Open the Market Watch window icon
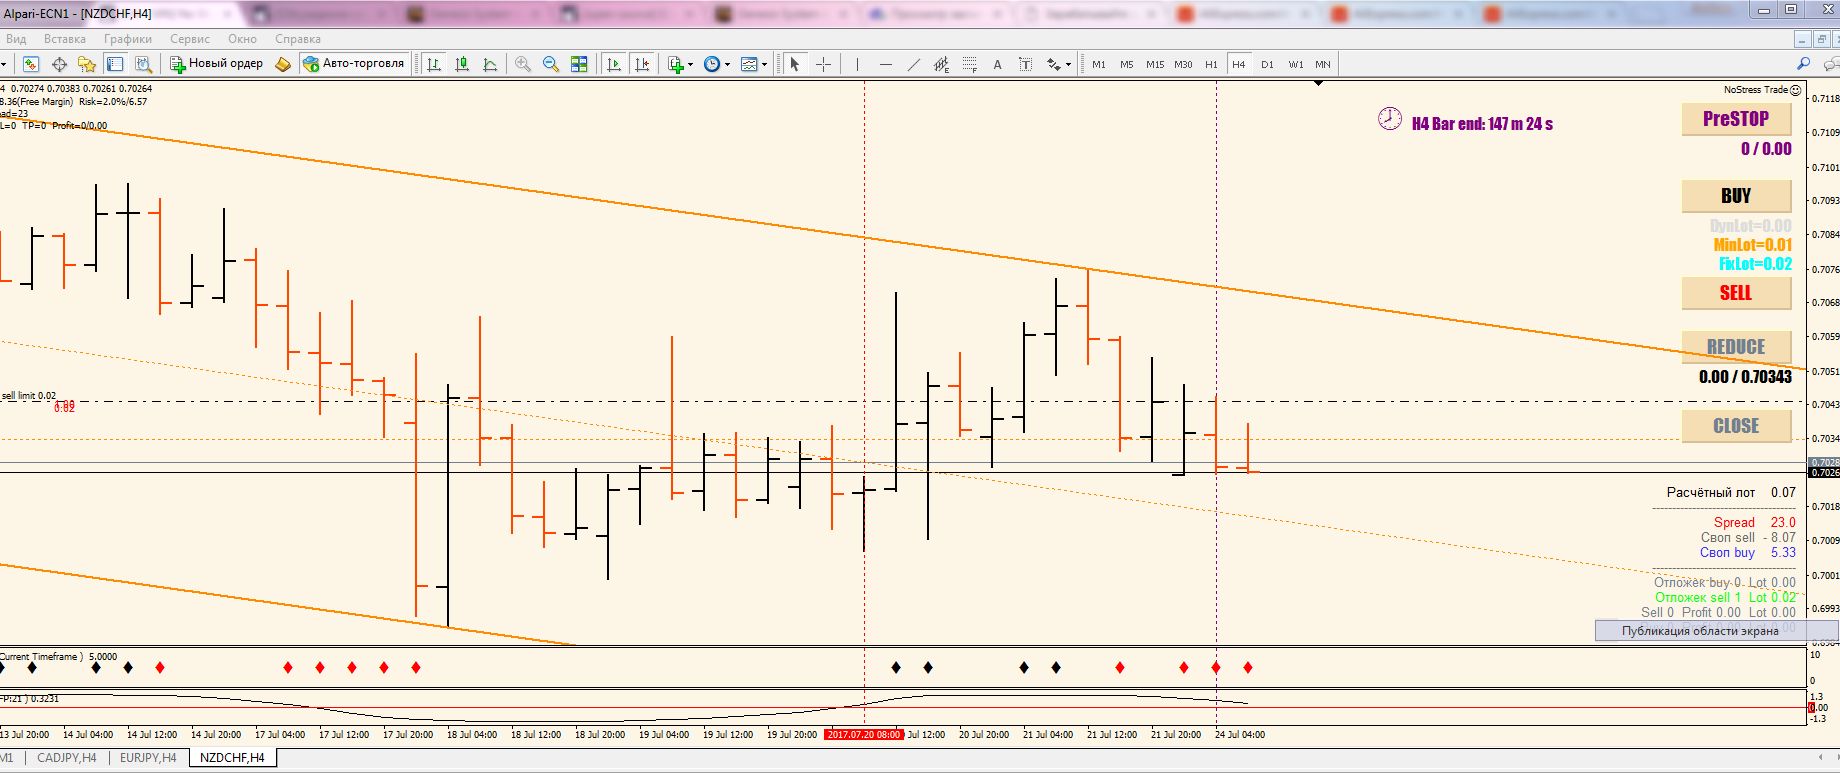 coord(31,64)
